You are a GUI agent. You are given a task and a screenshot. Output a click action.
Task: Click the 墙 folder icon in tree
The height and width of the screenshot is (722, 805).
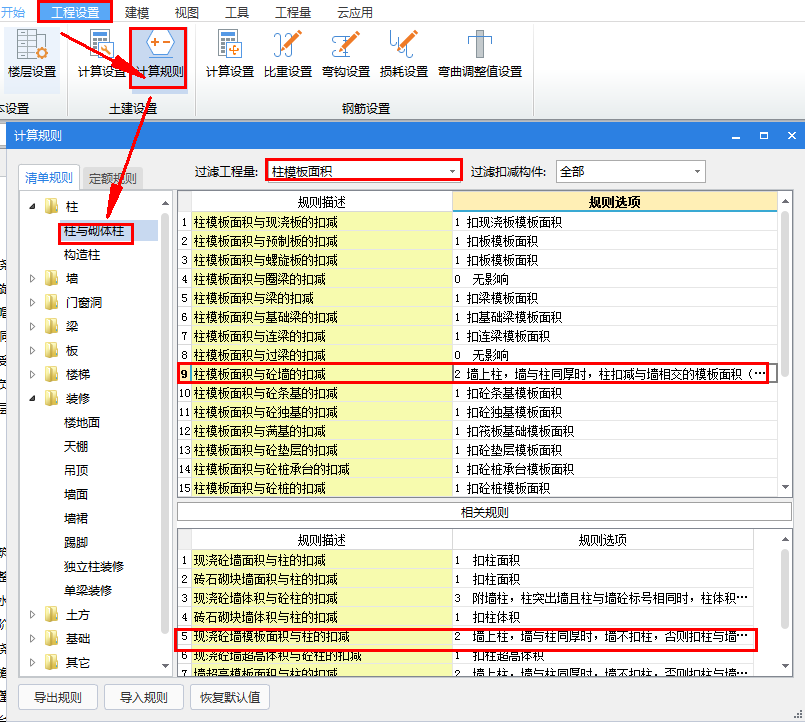(x=51, y=278)
